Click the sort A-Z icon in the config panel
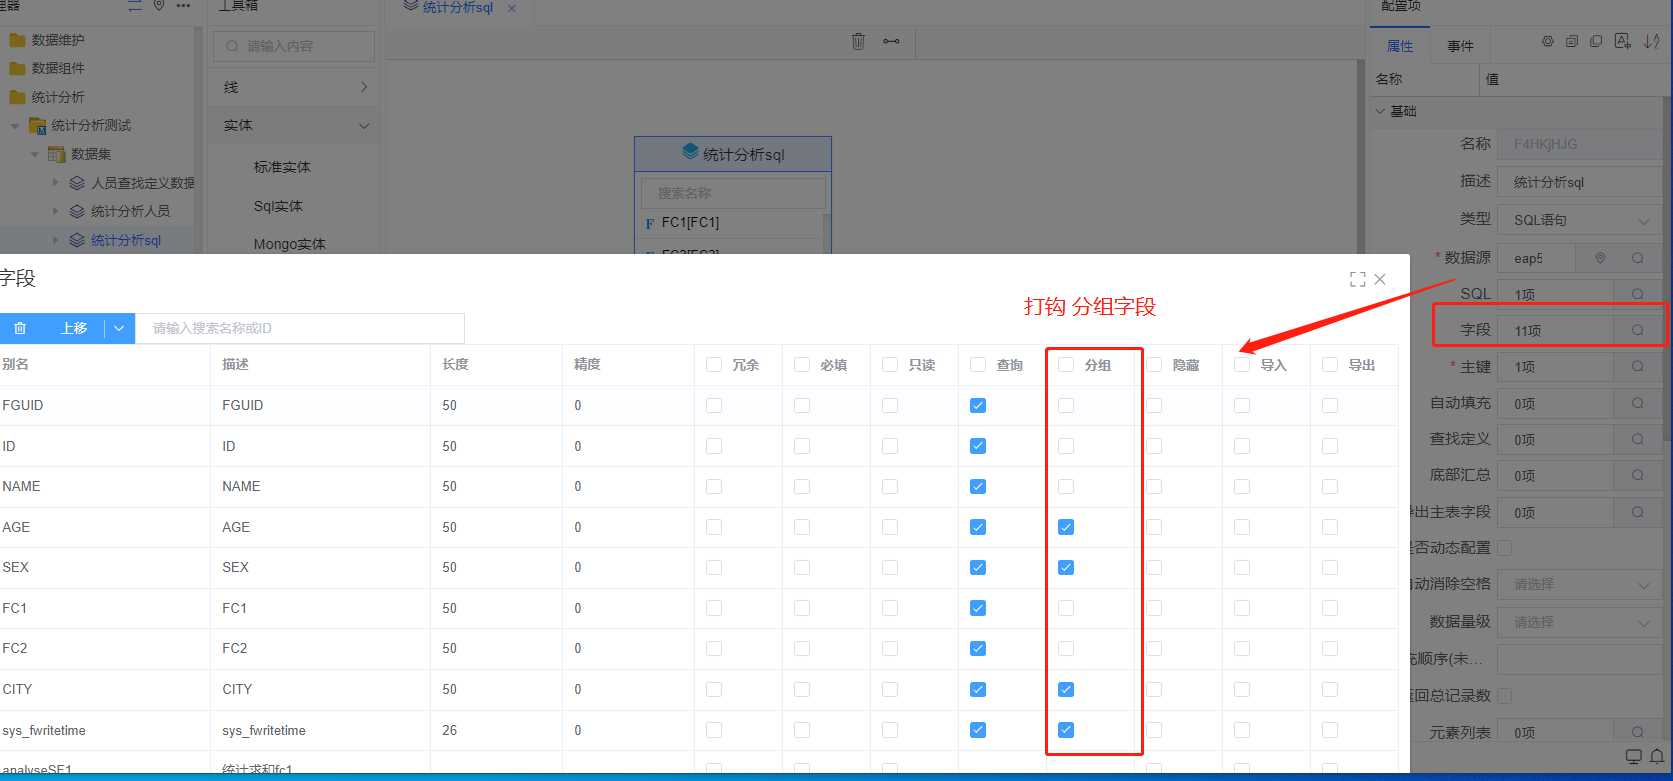The height and width of the screenshot is (781, 1673). [x=1651, y=42]
